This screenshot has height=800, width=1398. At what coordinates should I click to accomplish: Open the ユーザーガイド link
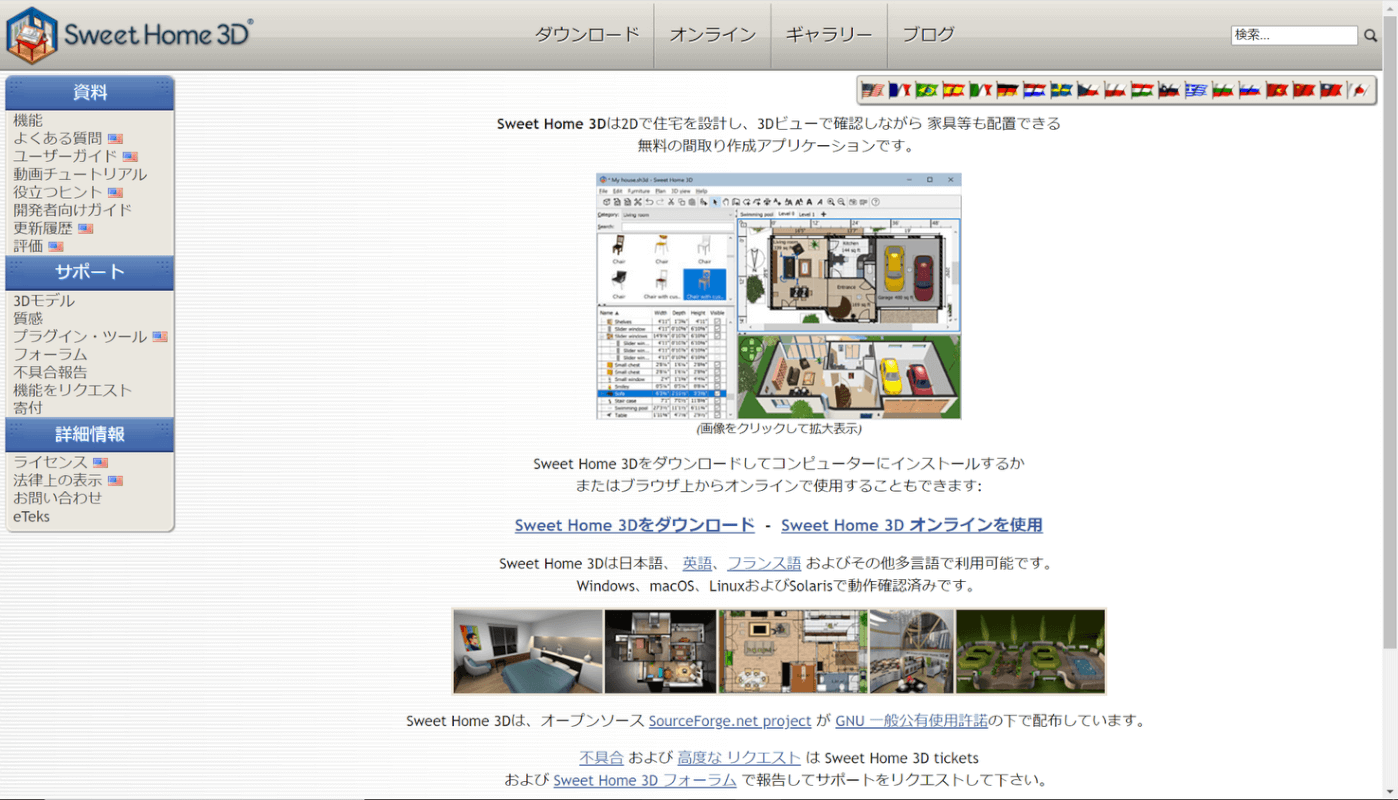(65, 156)
